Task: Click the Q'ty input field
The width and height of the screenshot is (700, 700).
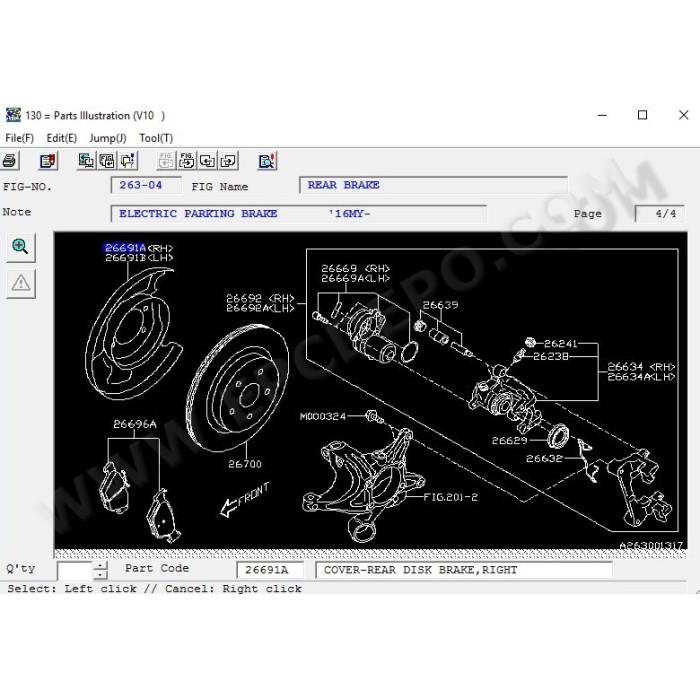Action: [75, 570]
